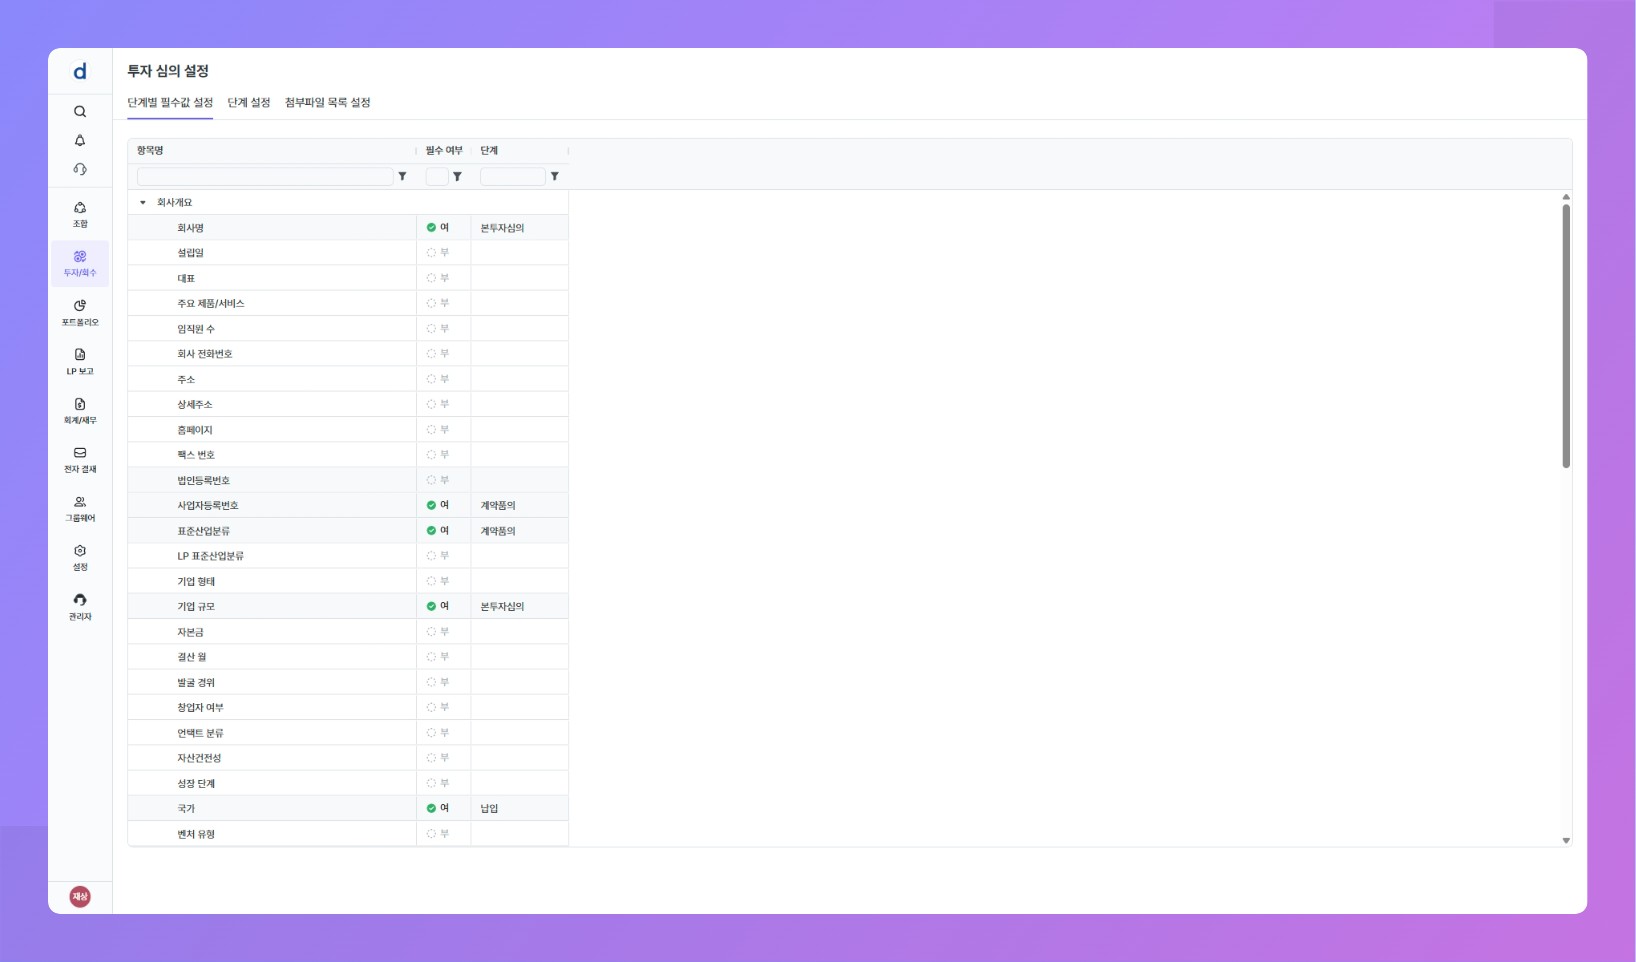This screenshot has height=962, width=1636.
Task: Open the 전자 결재 sidebar icon
Action: tap(80, 459)
